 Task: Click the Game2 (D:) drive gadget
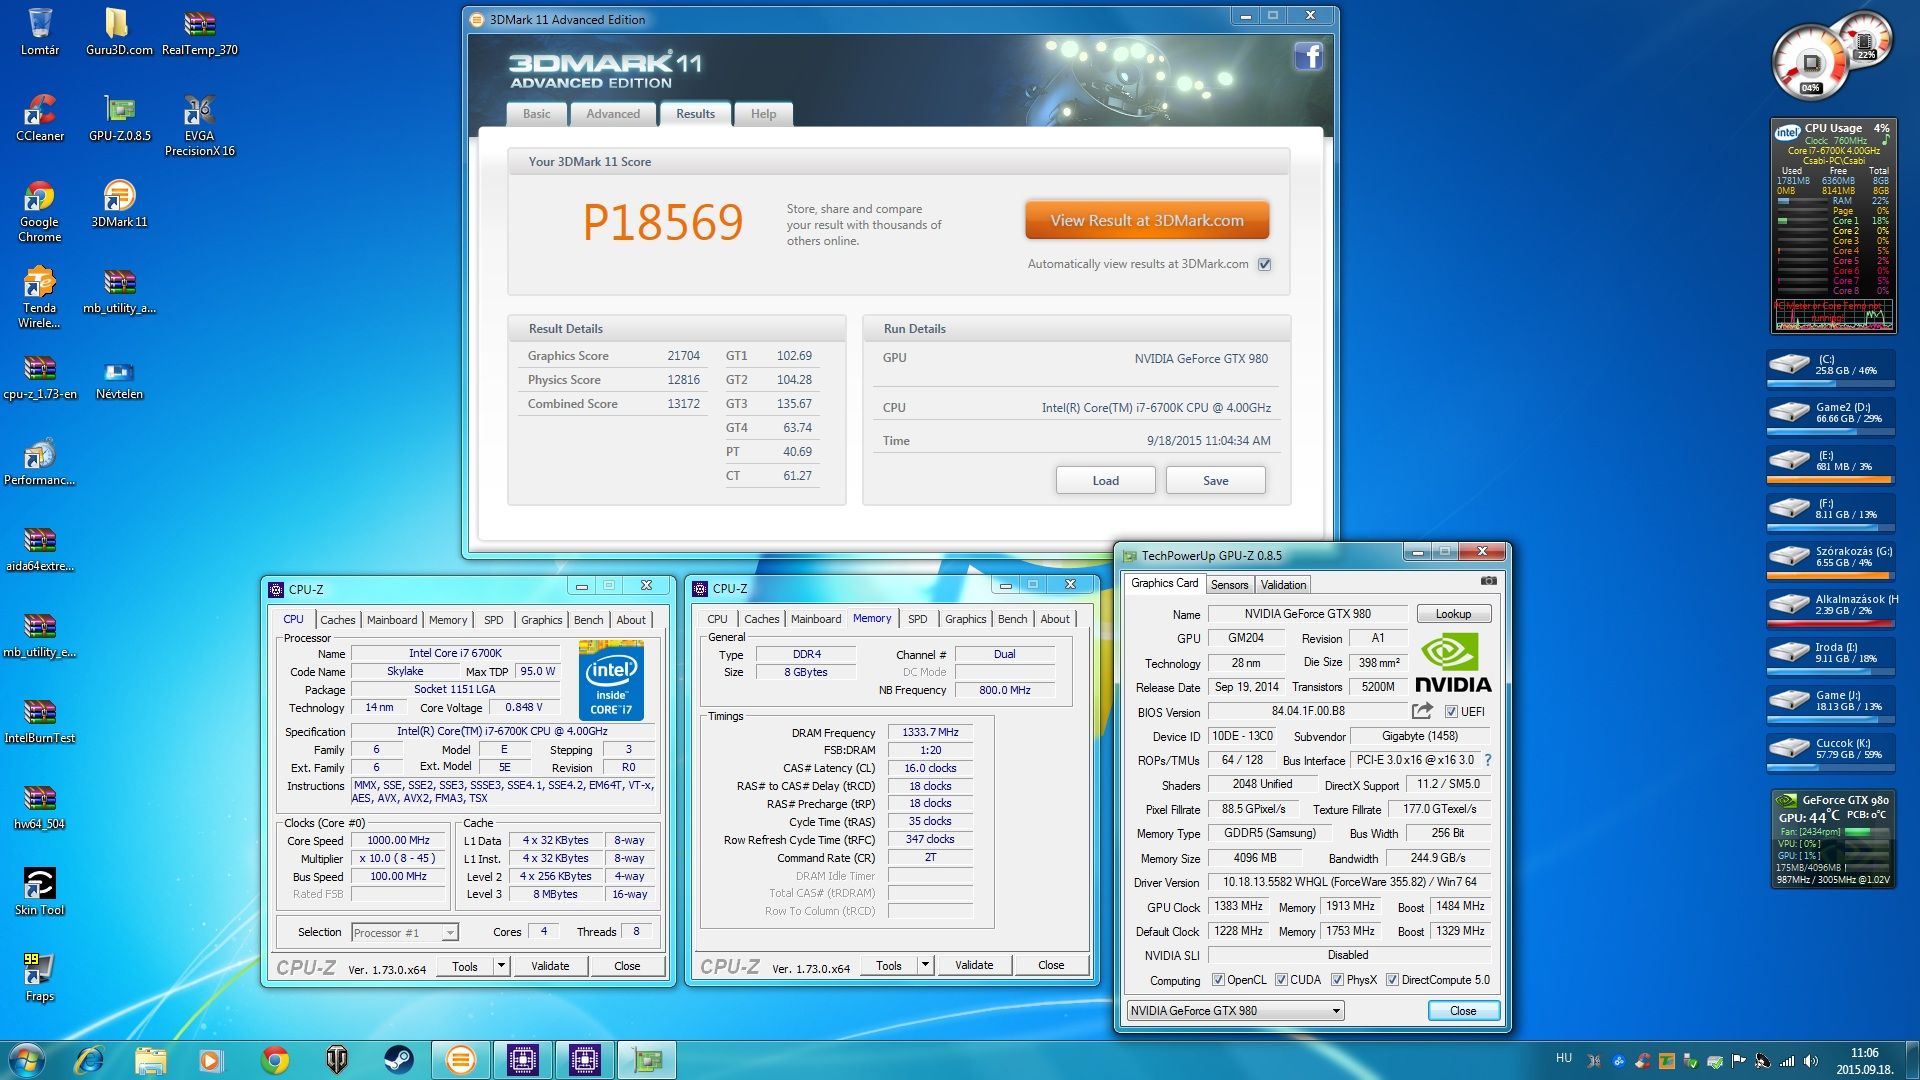pos(1830,413)
